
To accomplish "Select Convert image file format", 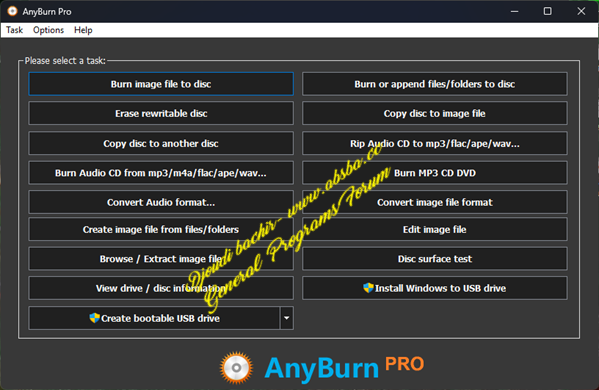I will [434, 202].
